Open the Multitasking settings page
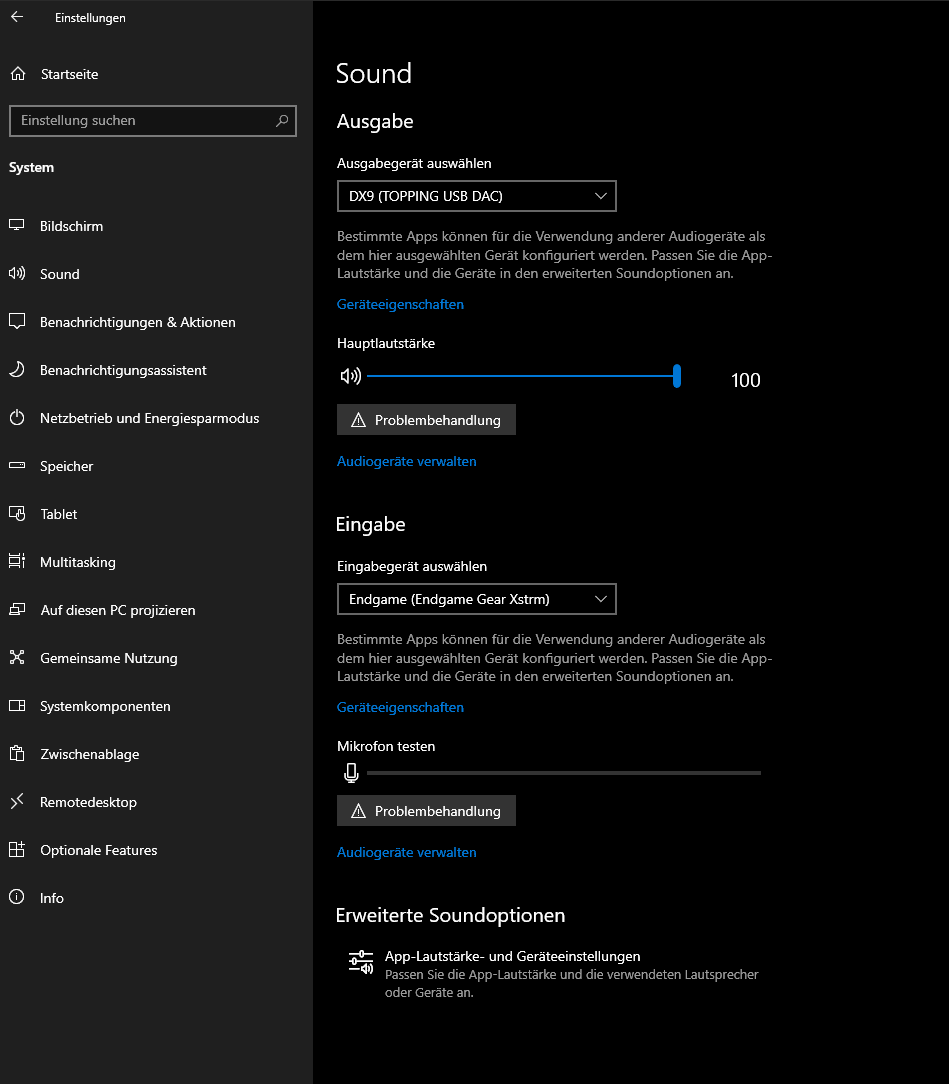 [x=77, y=562]
